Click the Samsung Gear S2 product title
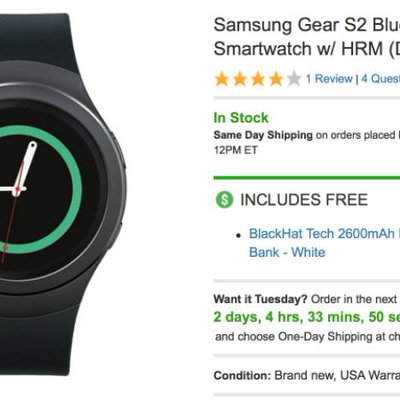Screen dimensions: 400x400 [307, 25]
